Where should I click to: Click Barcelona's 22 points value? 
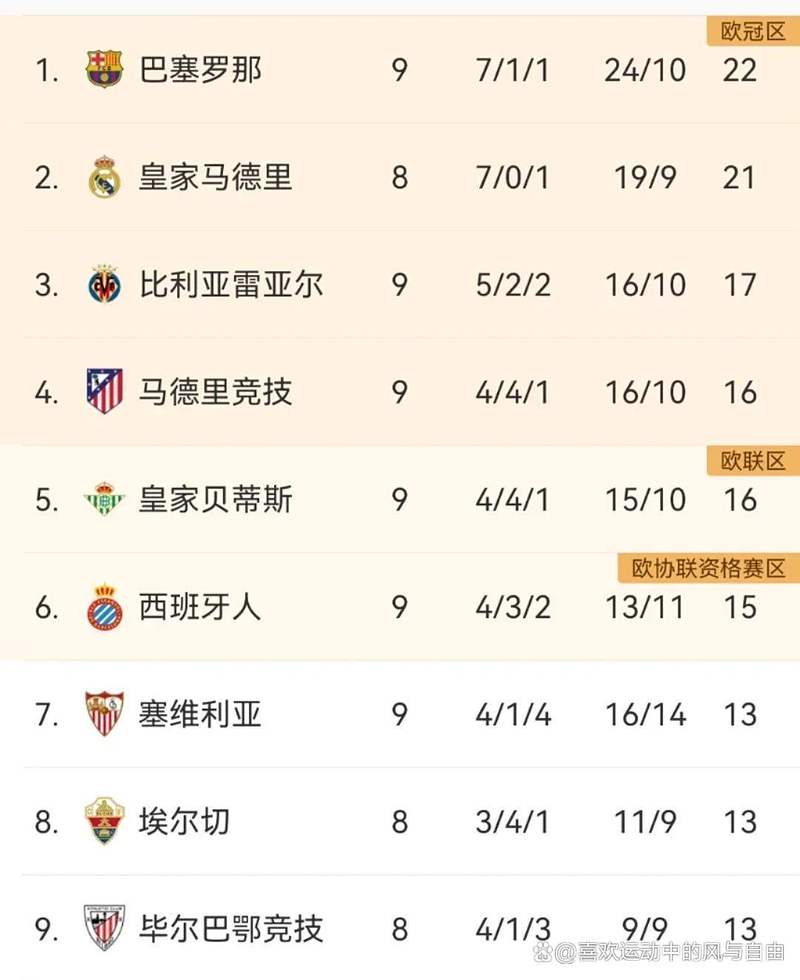pos(740,70)
